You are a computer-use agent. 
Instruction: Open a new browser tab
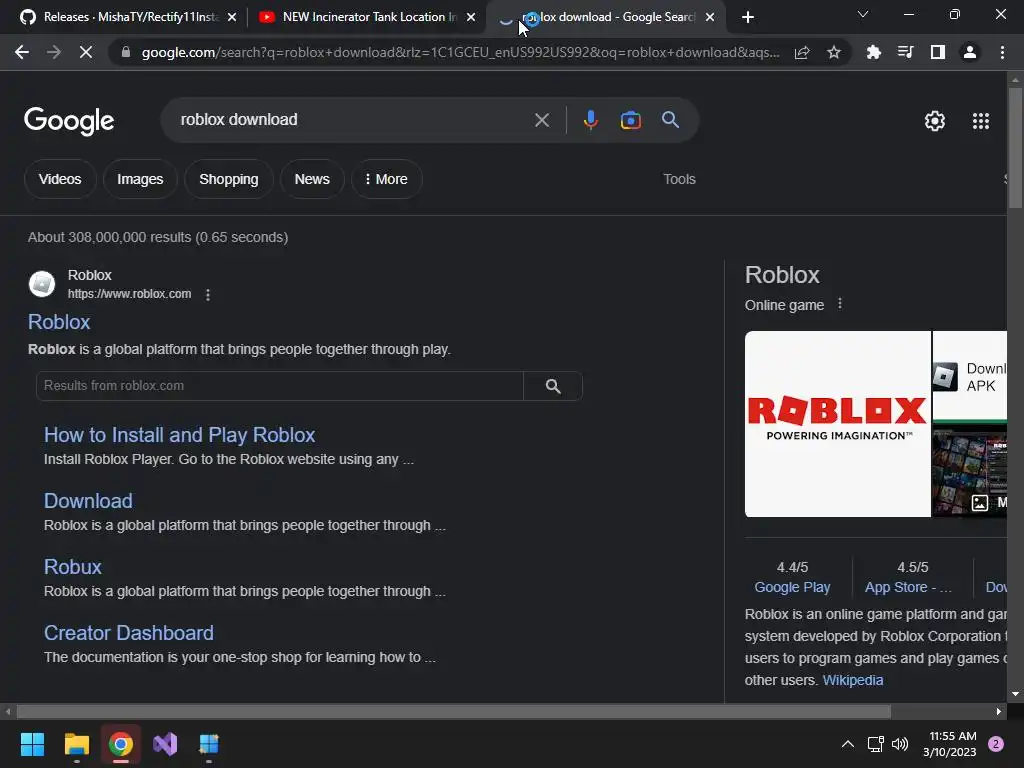[x=748, y=17]
